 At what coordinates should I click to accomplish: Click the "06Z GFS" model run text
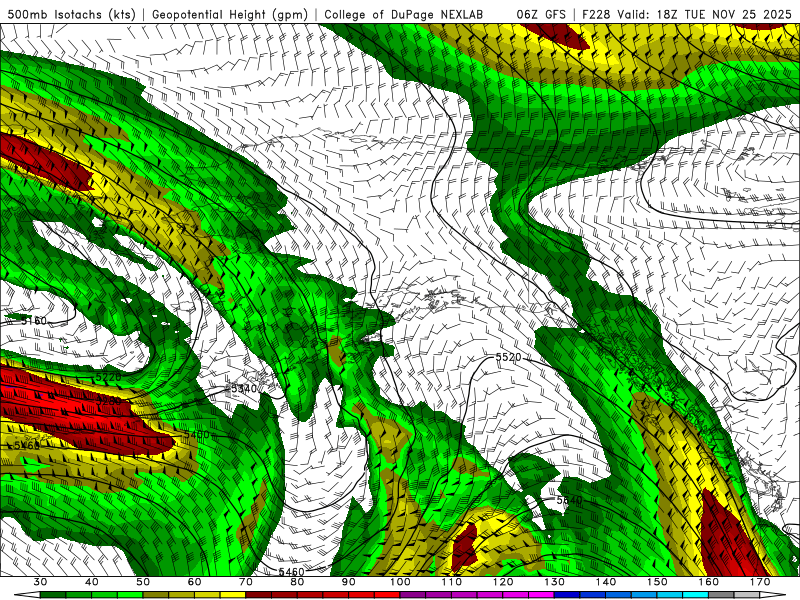(541, 15)
